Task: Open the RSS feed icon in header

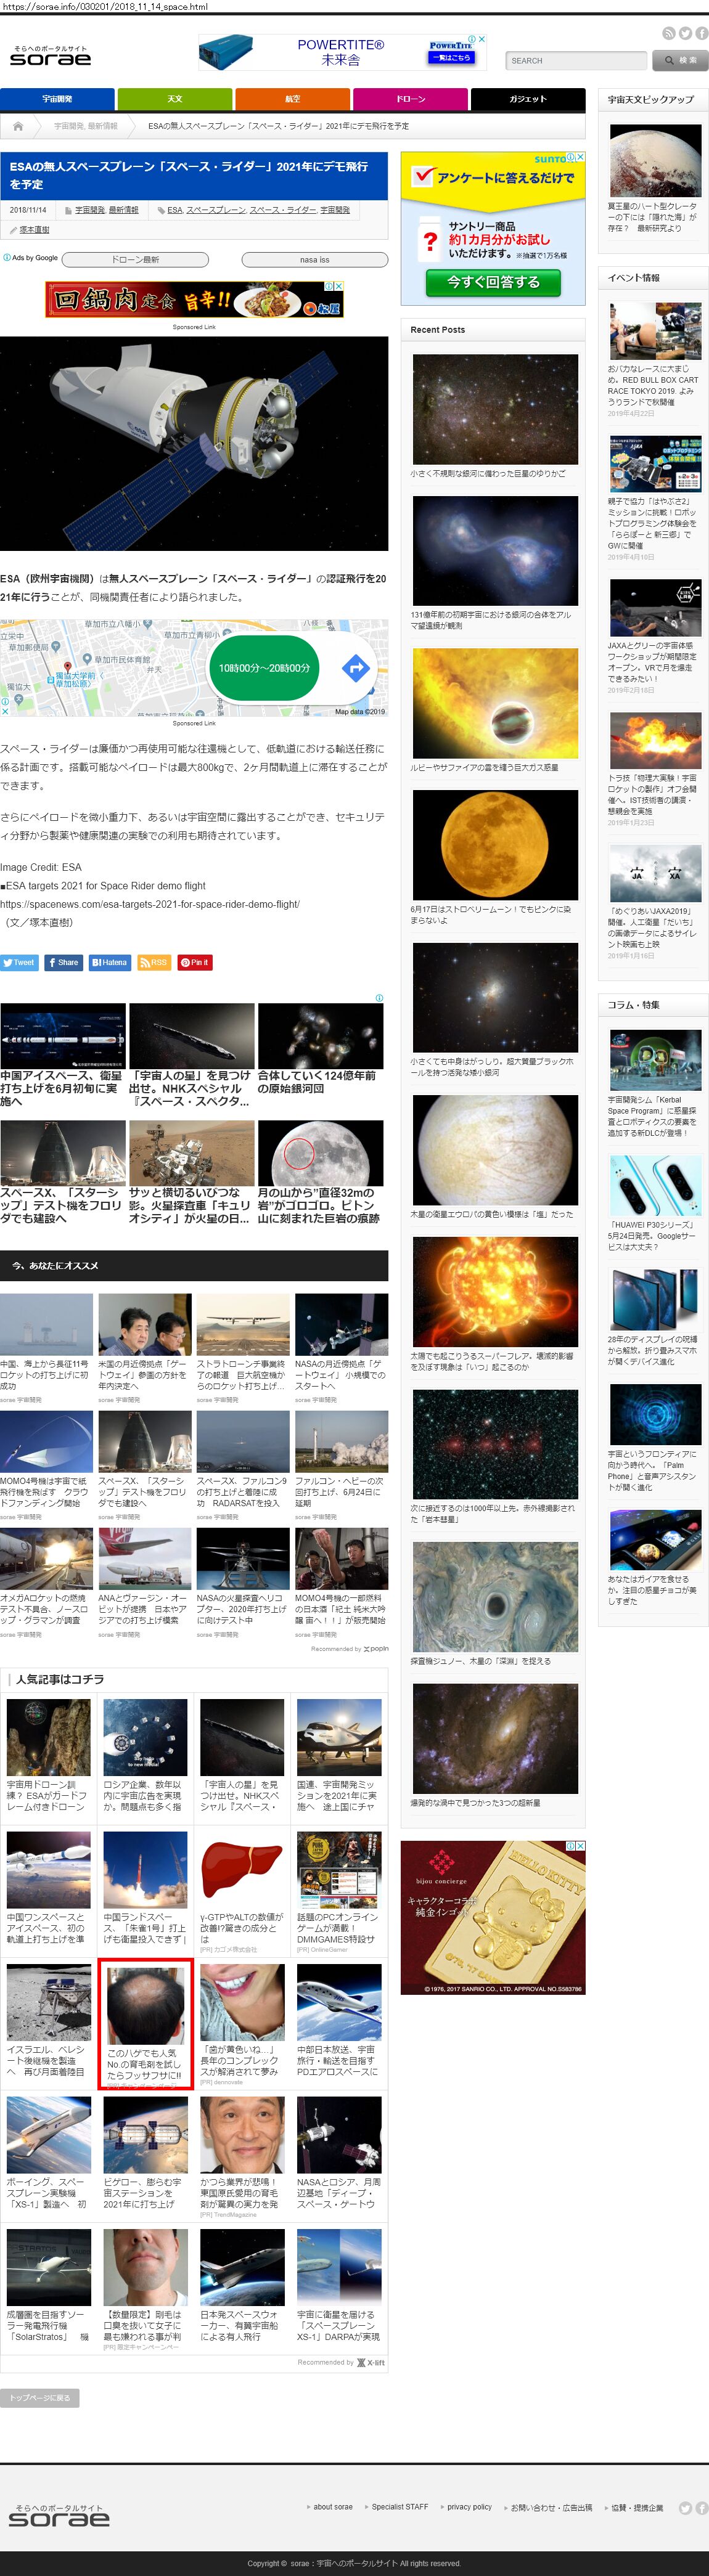Action: pyautogui.click(x=669, y=33)
